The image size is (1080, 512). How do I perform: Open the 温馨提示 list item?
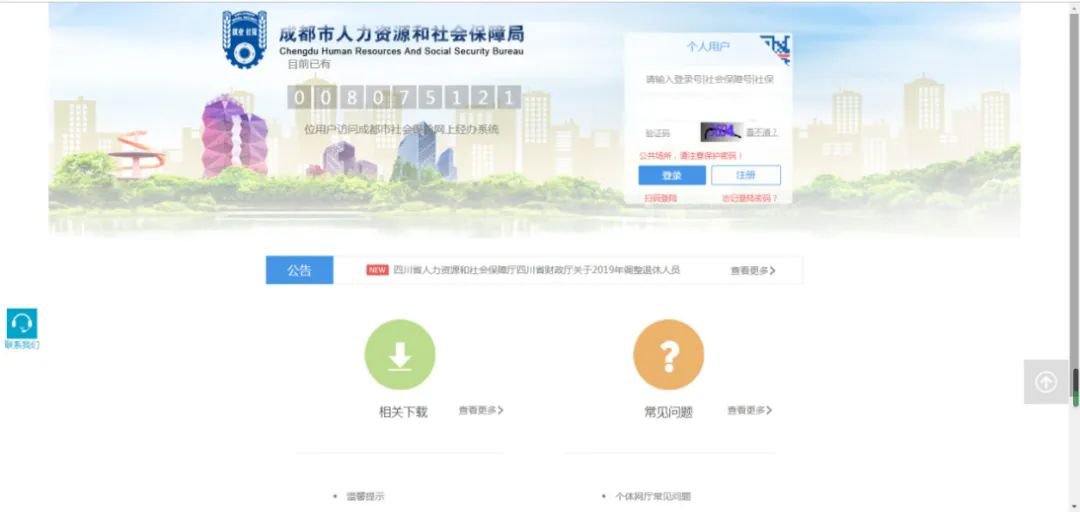pyautogui.click(x=365, y=496)
